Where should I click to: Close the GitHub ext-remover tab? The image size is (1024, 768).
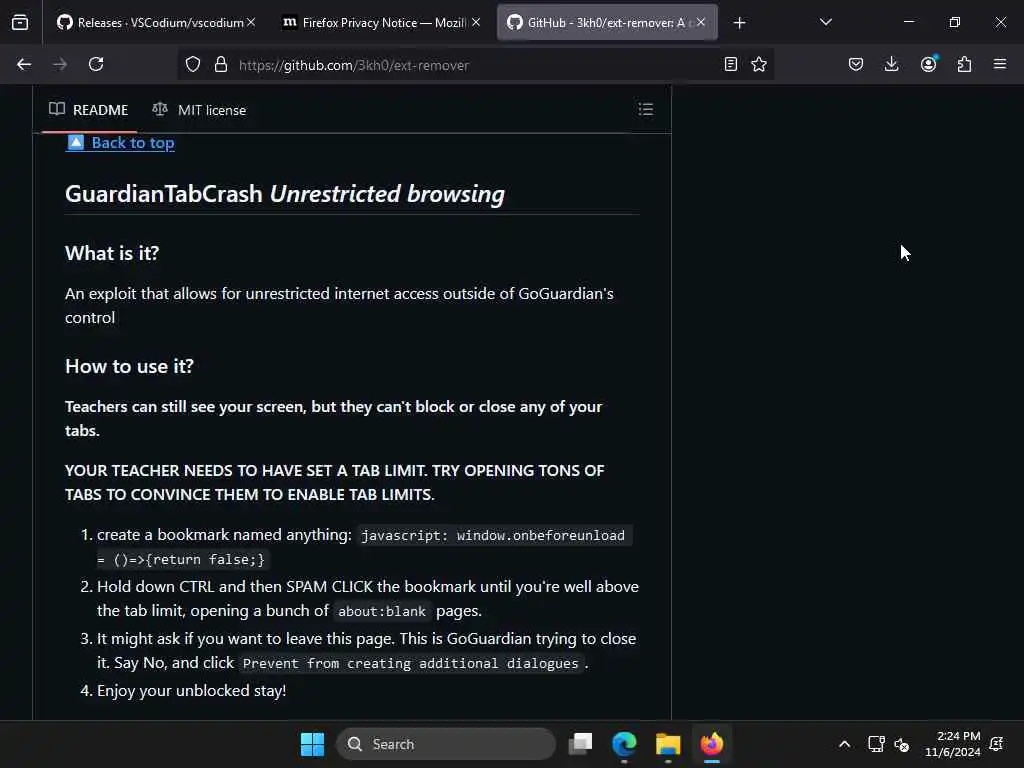tap(701, 22)
